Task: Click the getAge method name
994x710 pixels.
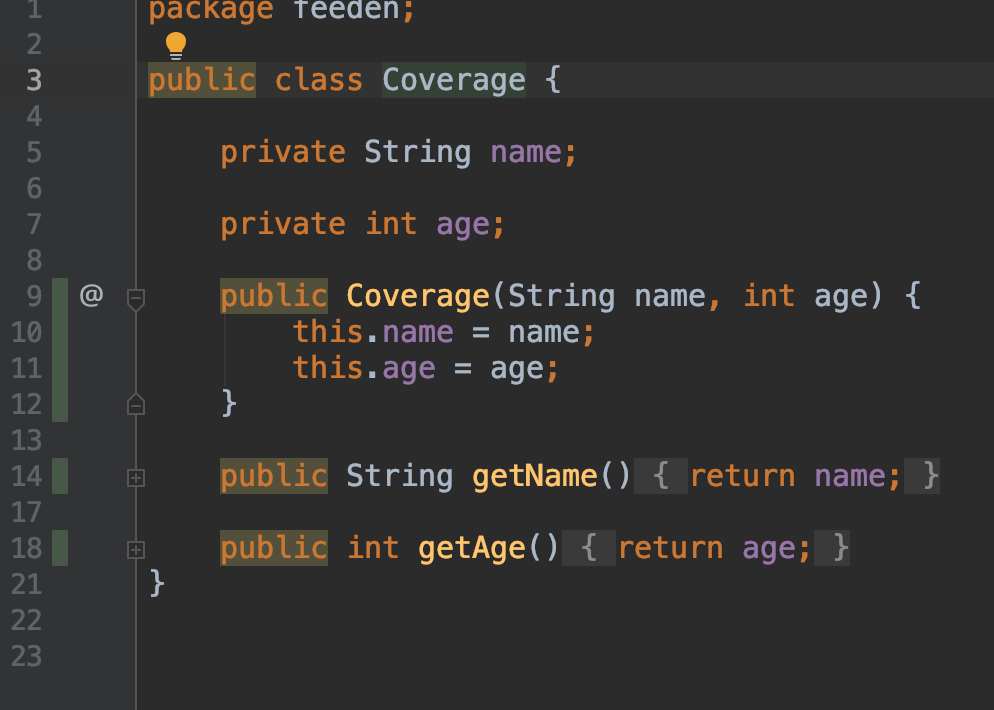Action: pyautogui.click(x=472, y=548)
